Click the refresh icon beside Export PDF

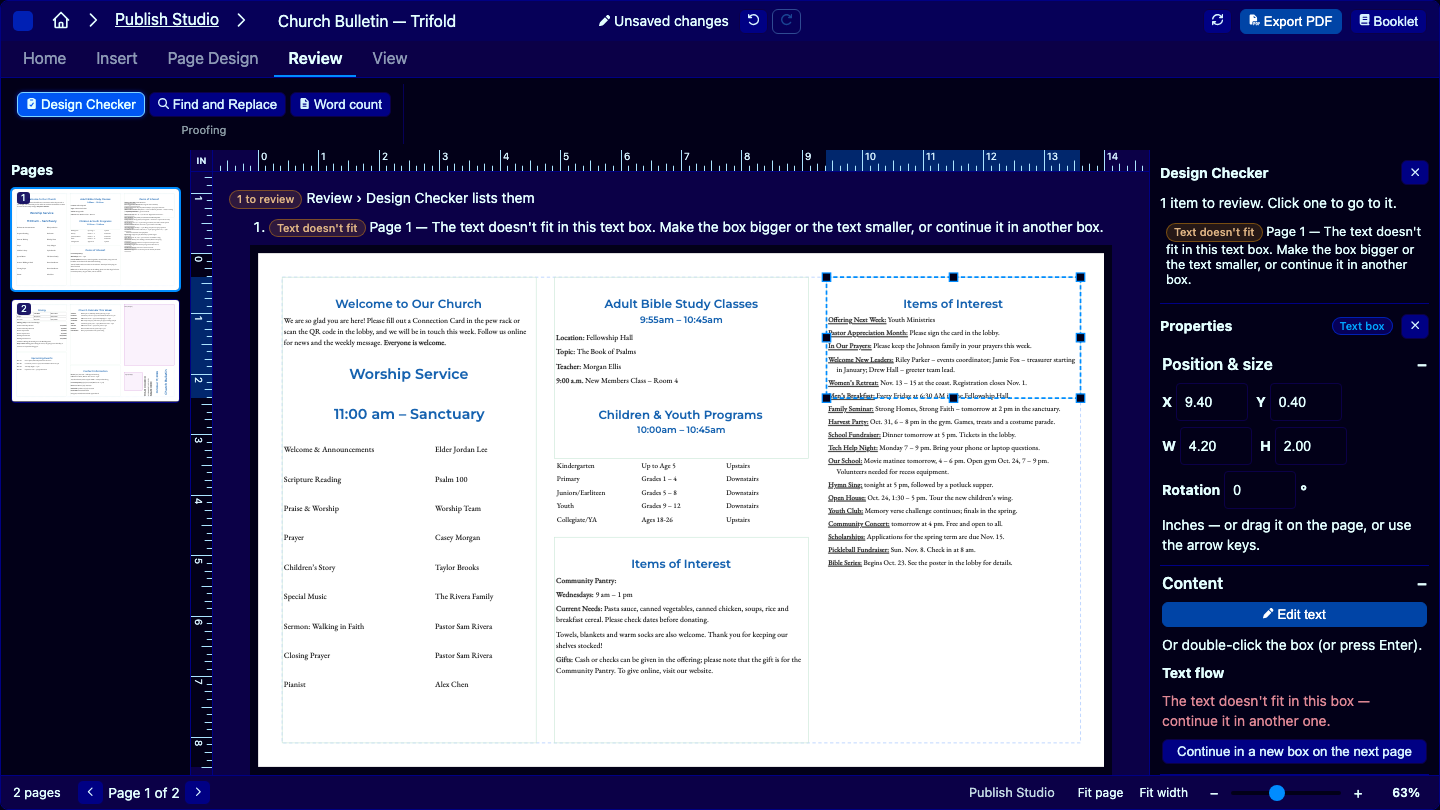pos(1217,21)
